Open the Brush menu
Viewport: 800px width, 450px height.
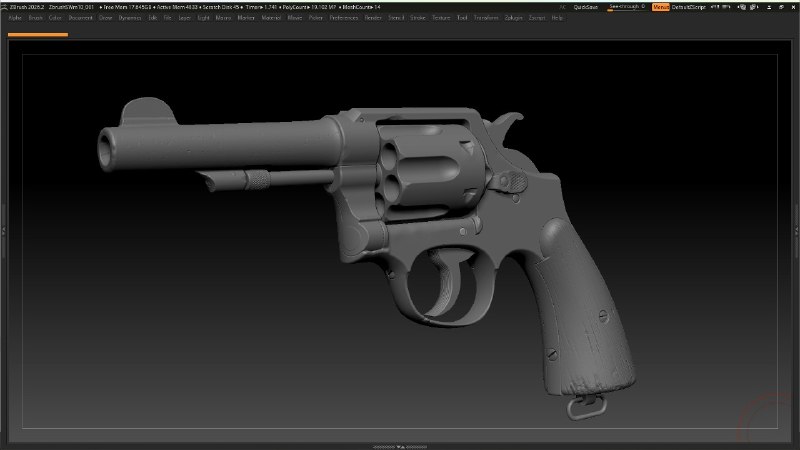coord(36,18)
